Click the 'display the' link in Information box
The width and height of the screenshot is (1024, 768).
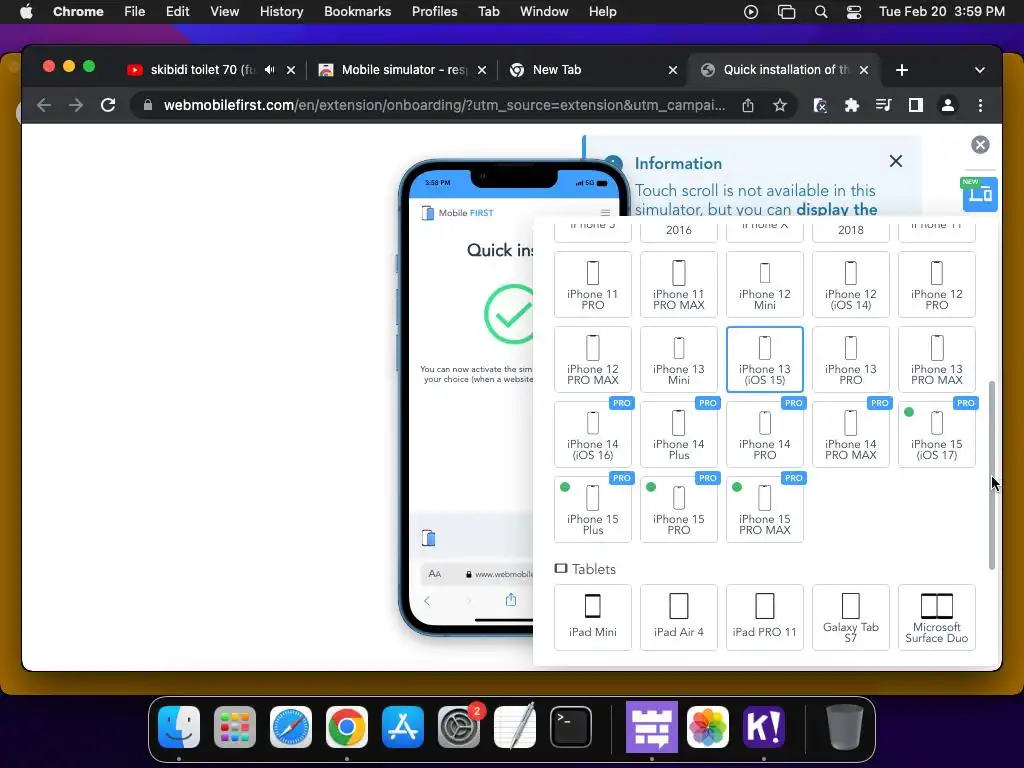pos(837,210)
